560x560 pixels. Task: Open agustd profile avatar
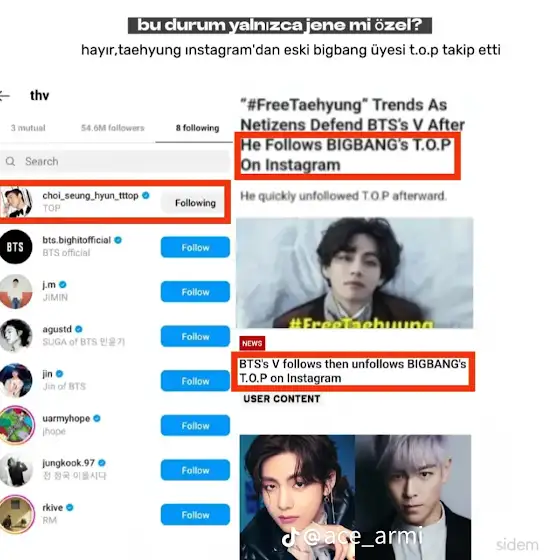tap(16, 336)
